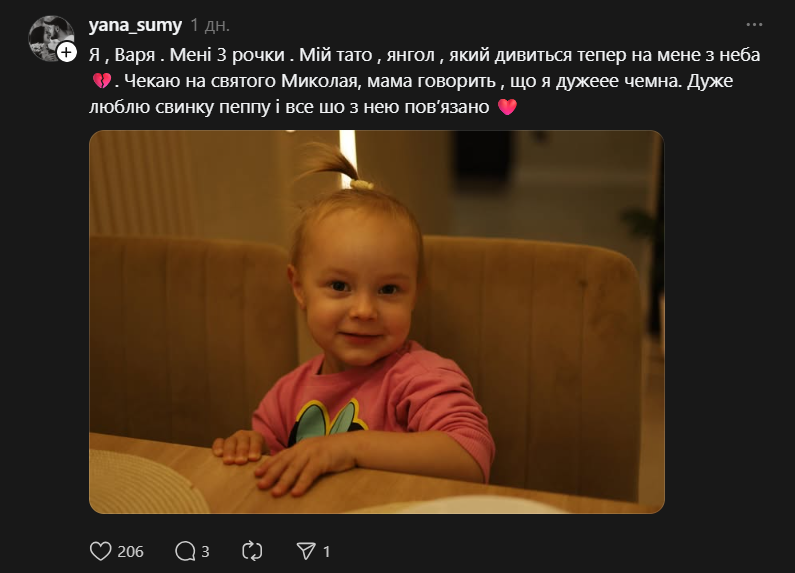Click the comment count of 3
Image resolution: width=795 pixels, height=573 pixels.
(x=205, y=551)
